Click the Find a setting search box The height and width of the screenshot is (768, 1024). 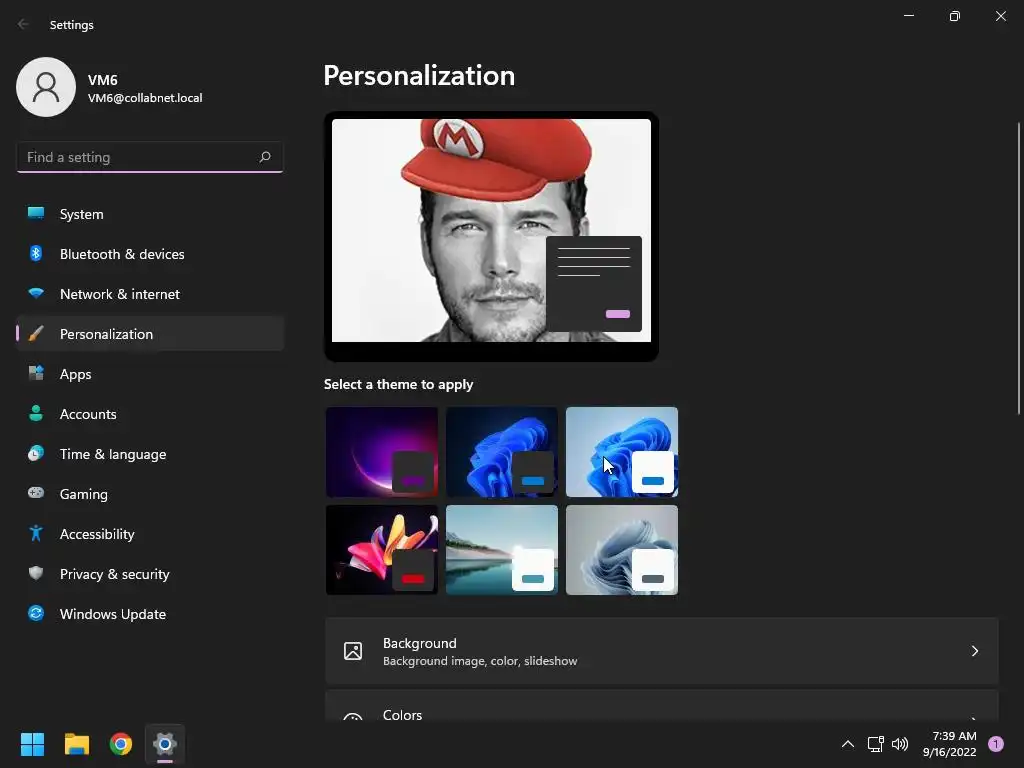pyautogui.click(x=150, y=157)
